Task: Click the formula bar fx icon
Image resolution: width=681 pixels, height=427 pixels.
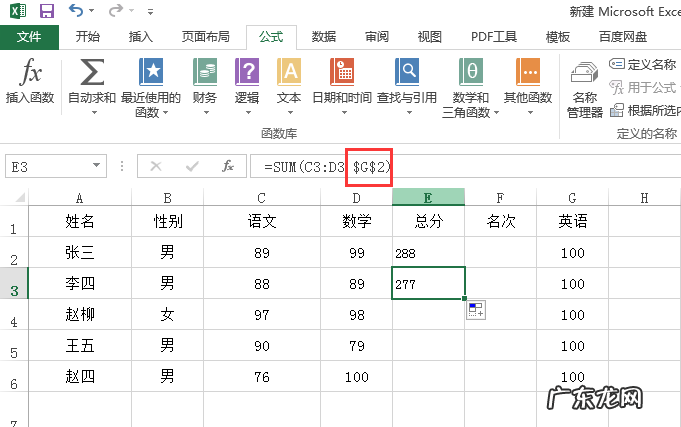Action: [x=228, y=166]
